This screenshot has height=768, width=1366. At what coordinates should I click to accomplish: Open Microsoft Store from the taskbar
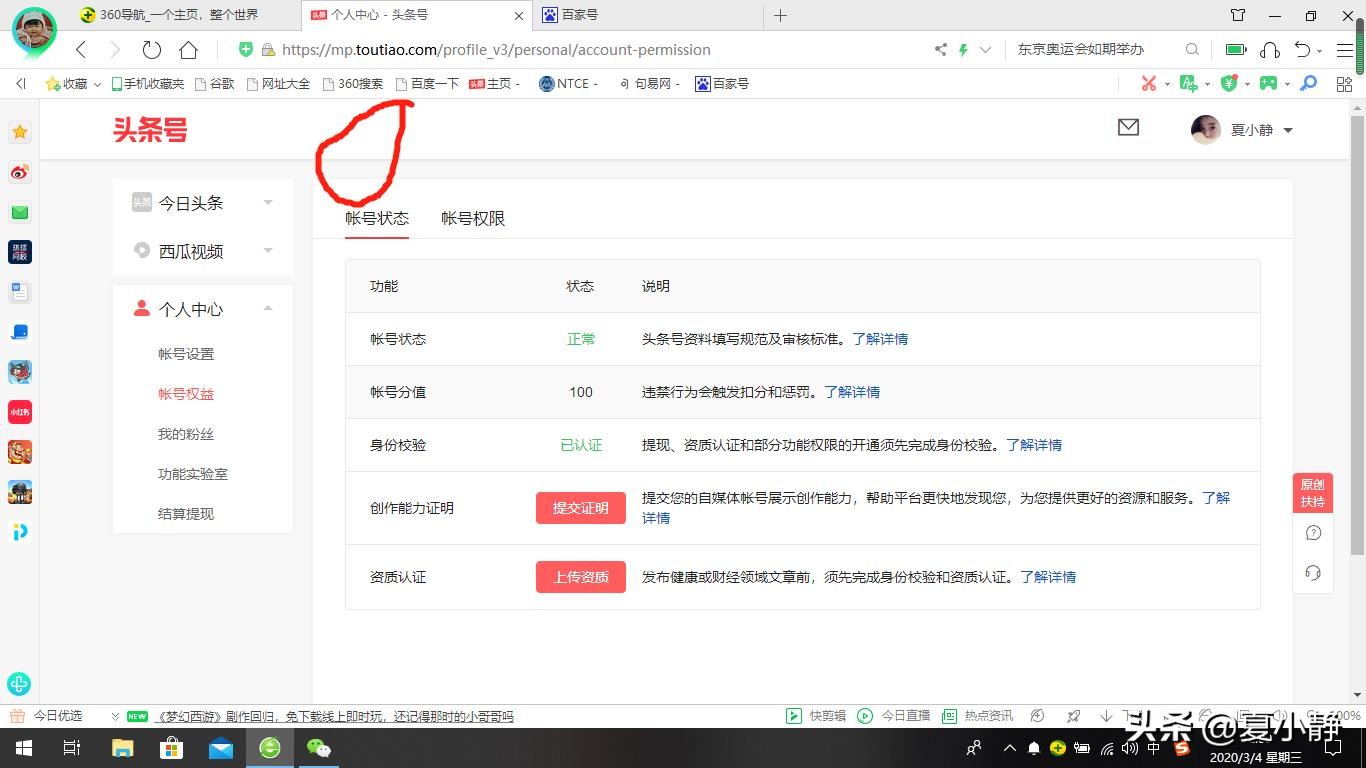(172, 748)
